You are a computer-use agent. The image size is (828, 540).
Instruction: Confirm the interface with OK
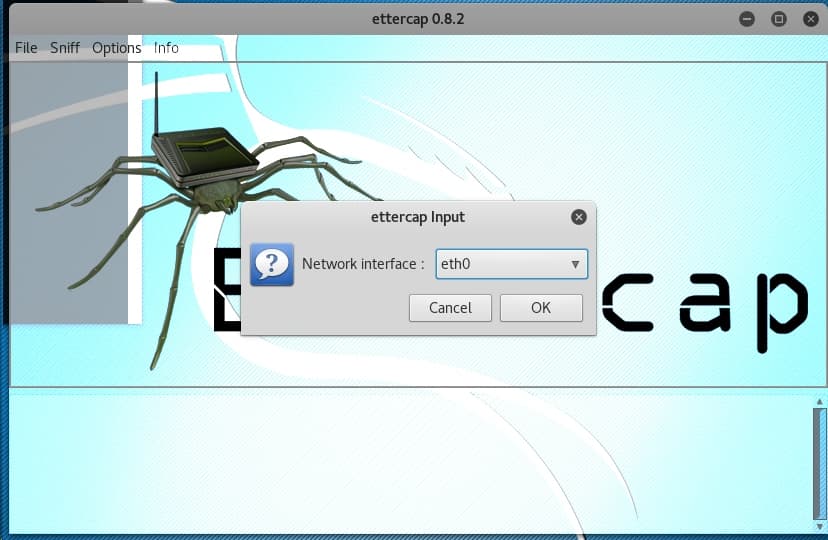click(x=541, y=308)
